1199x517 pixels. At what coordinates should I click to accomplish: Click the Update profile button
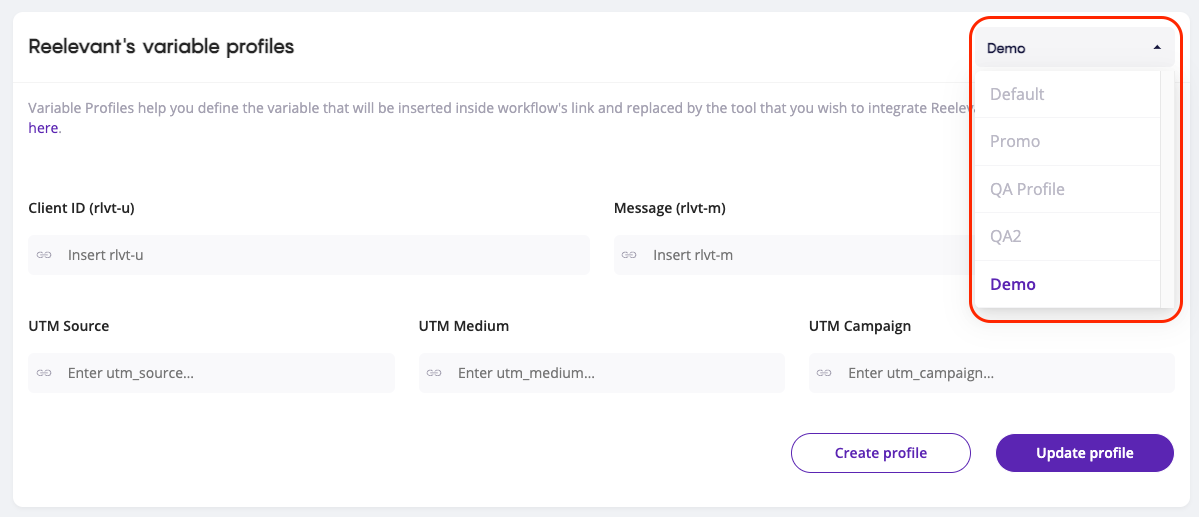[x=1084, y=453]
